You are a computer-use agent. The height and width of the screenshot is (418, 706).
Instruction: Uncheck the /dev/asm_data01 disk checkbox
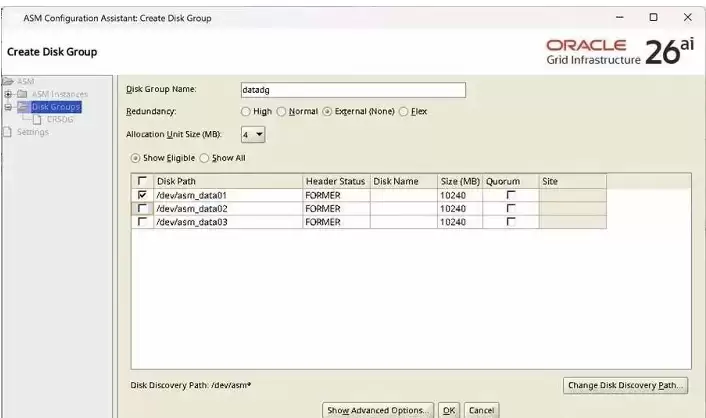pos(142,195)
